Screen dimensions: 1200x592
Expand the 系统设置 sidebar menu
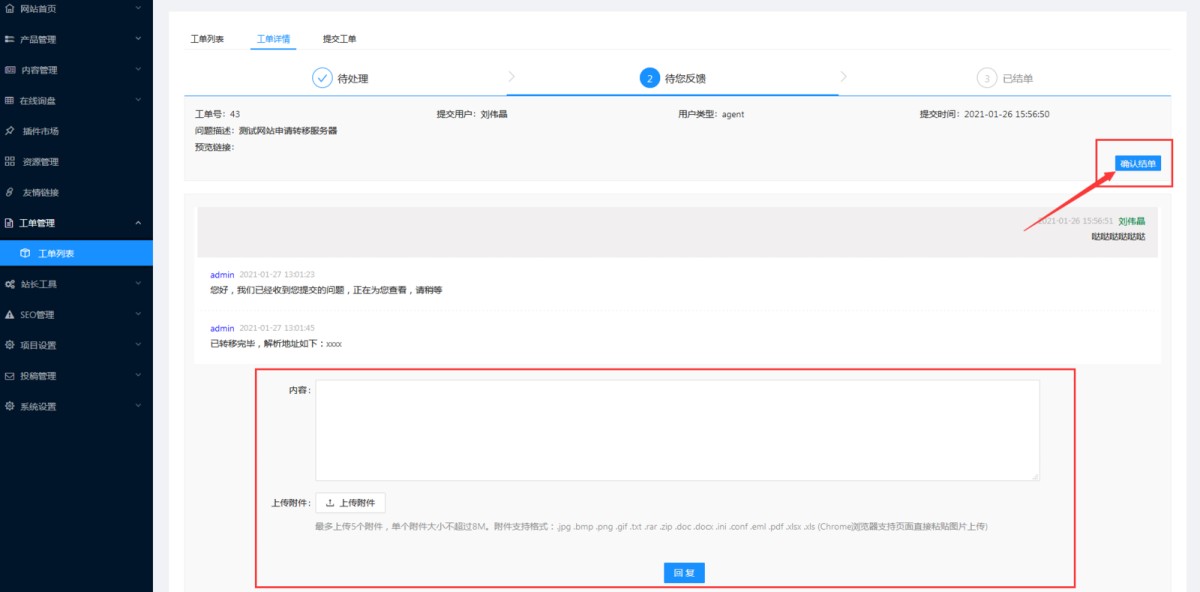pos(138,407)
